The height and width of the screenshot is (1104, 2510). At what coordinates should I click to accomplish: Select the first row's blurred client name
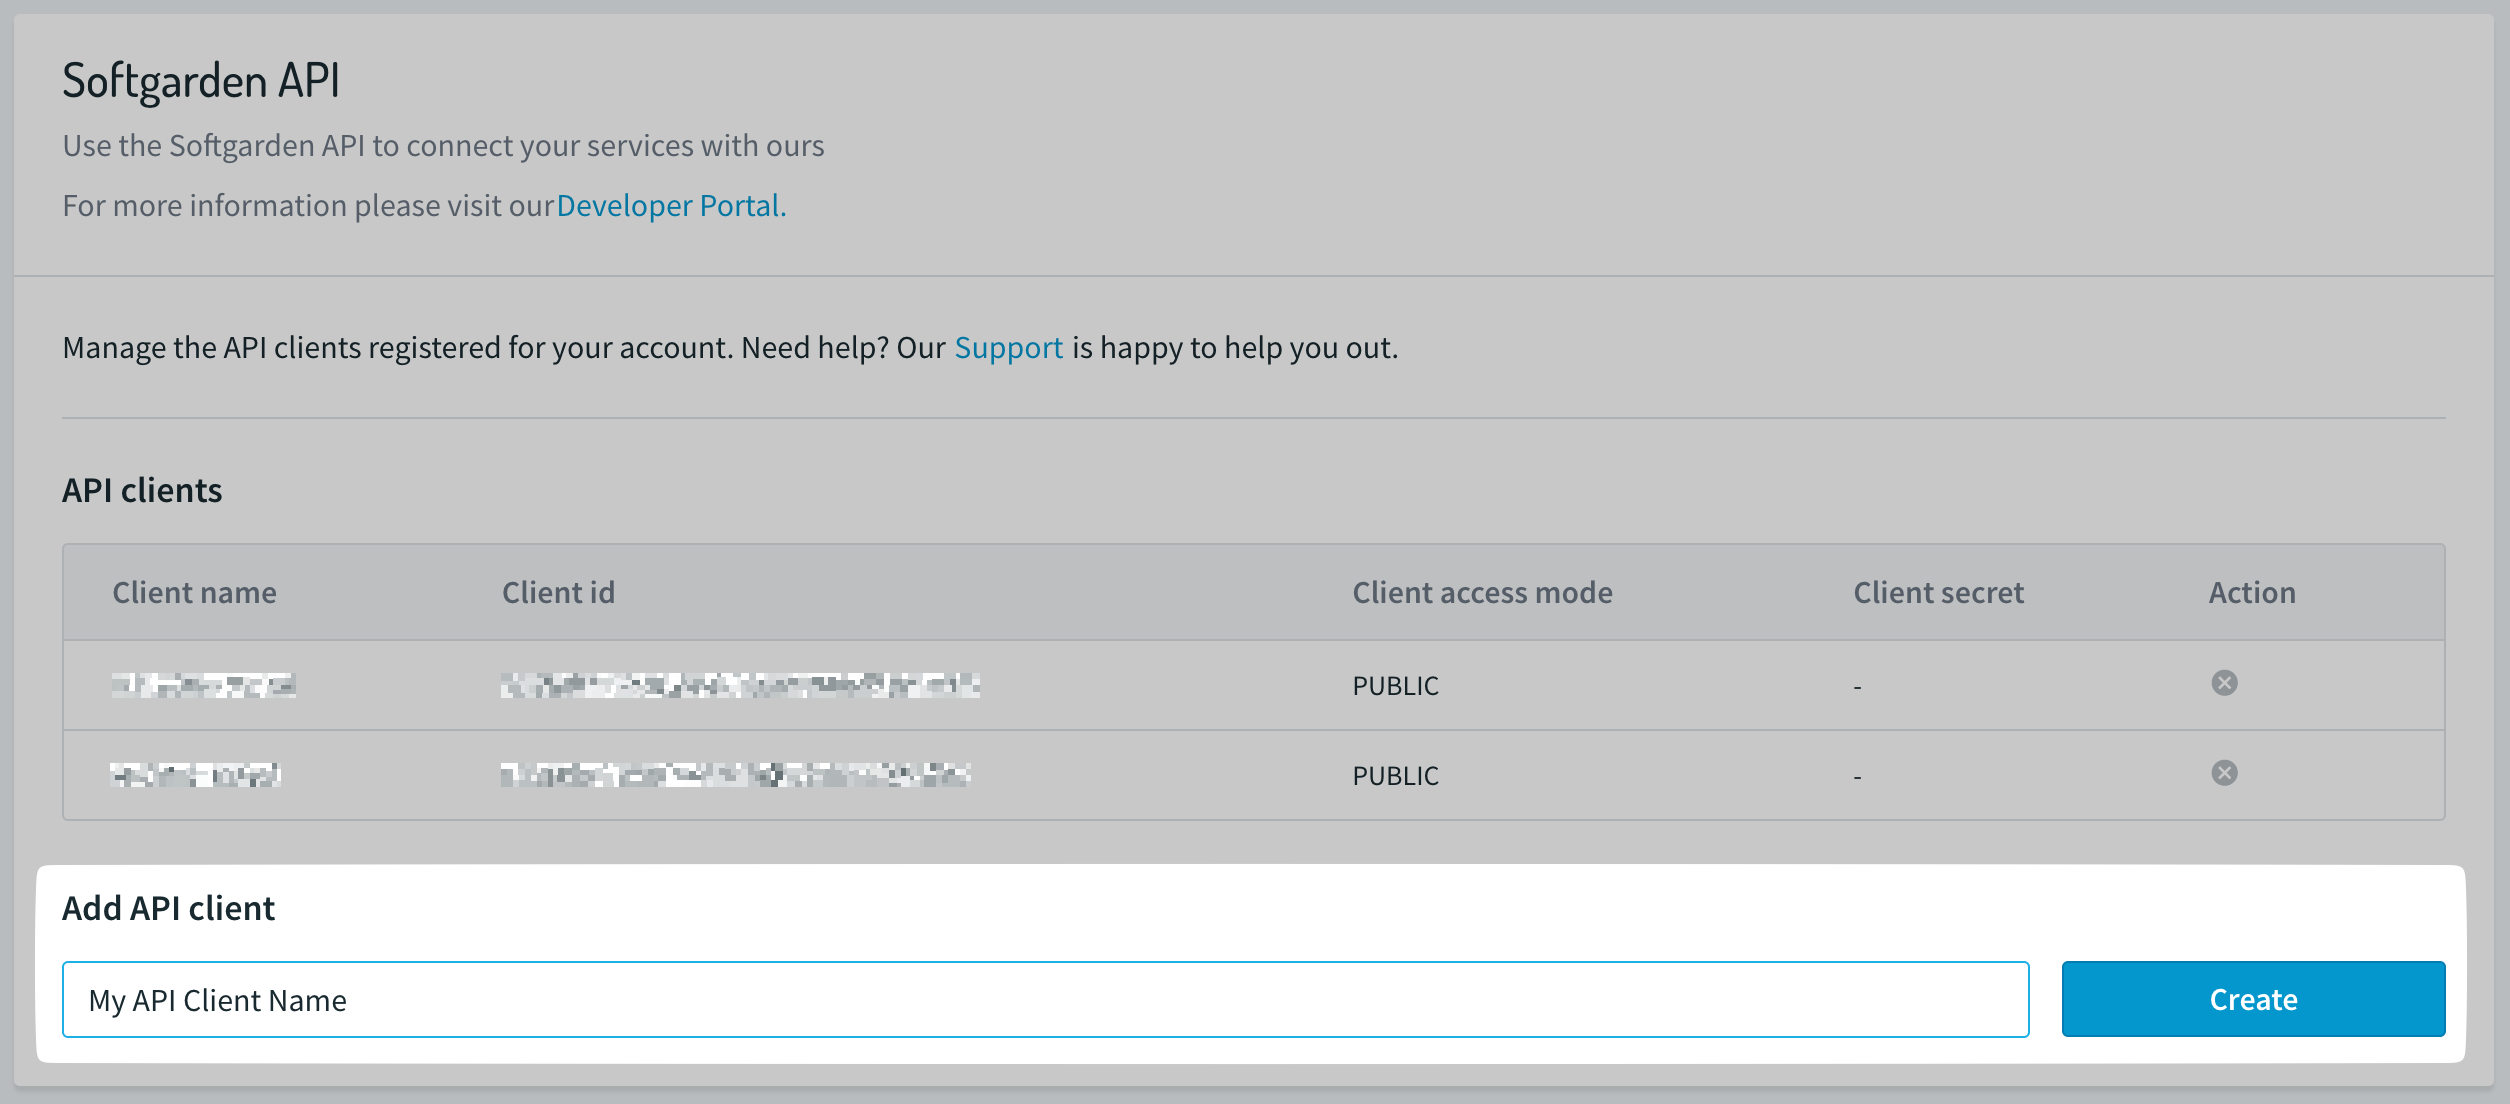pos(203,685)
